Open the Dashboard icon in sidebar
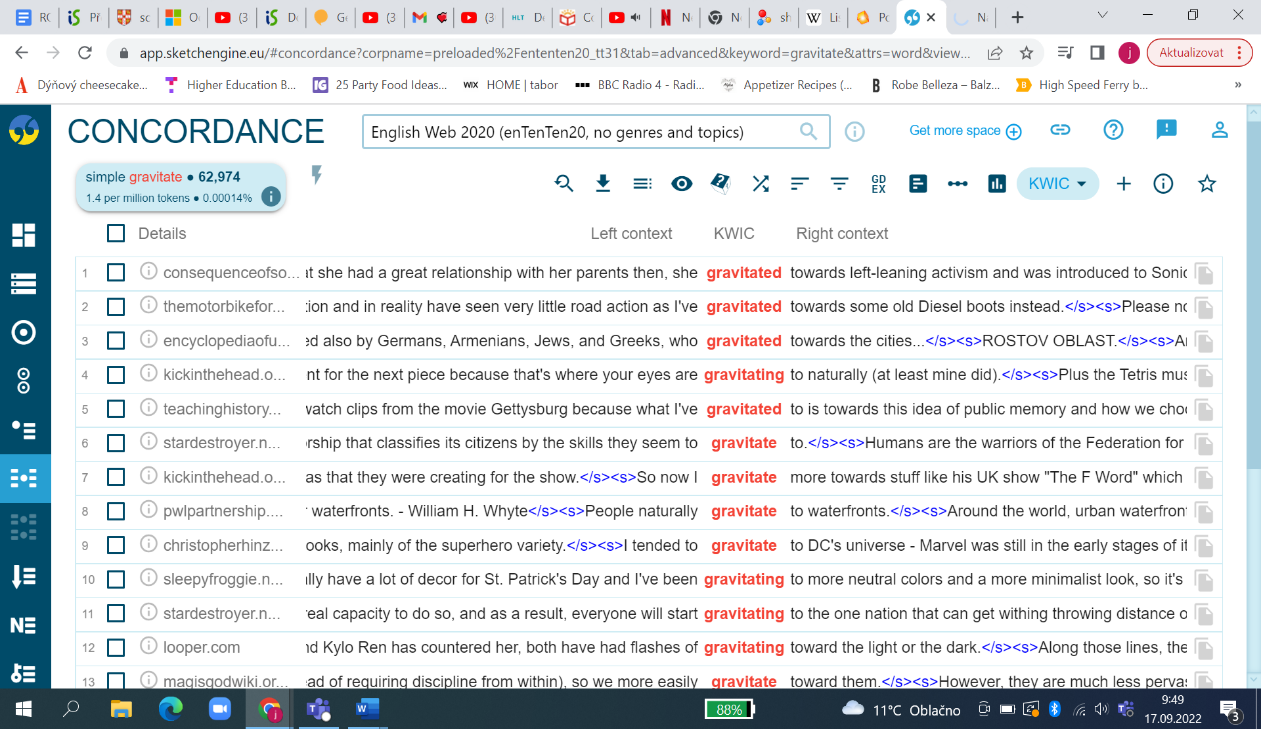1261x729 pixels. pos(23,235)
